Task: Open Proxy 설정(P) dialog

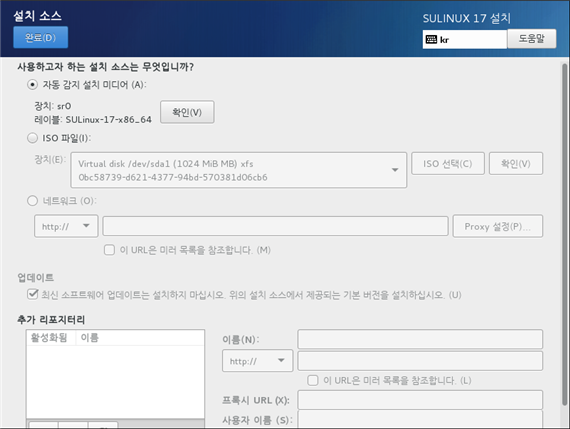Action: 498,226
